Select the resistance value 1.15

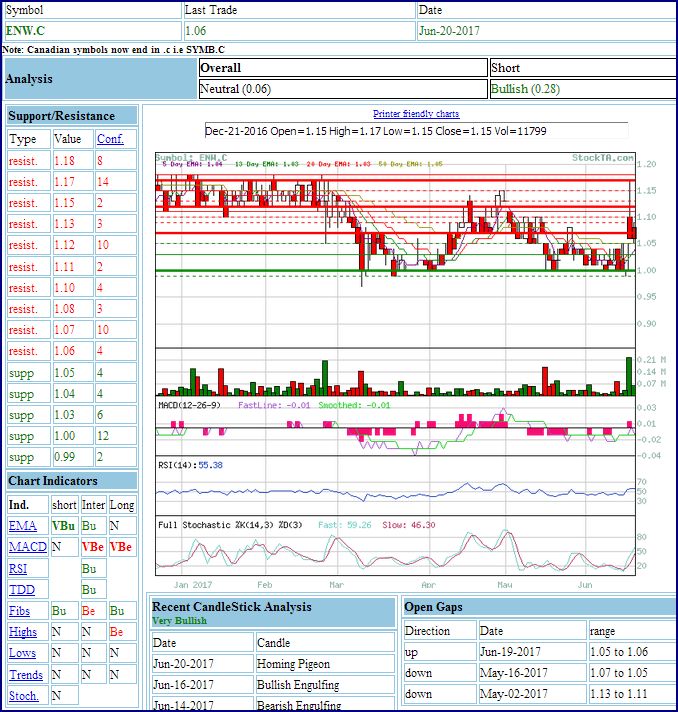(x=64, y=203)
